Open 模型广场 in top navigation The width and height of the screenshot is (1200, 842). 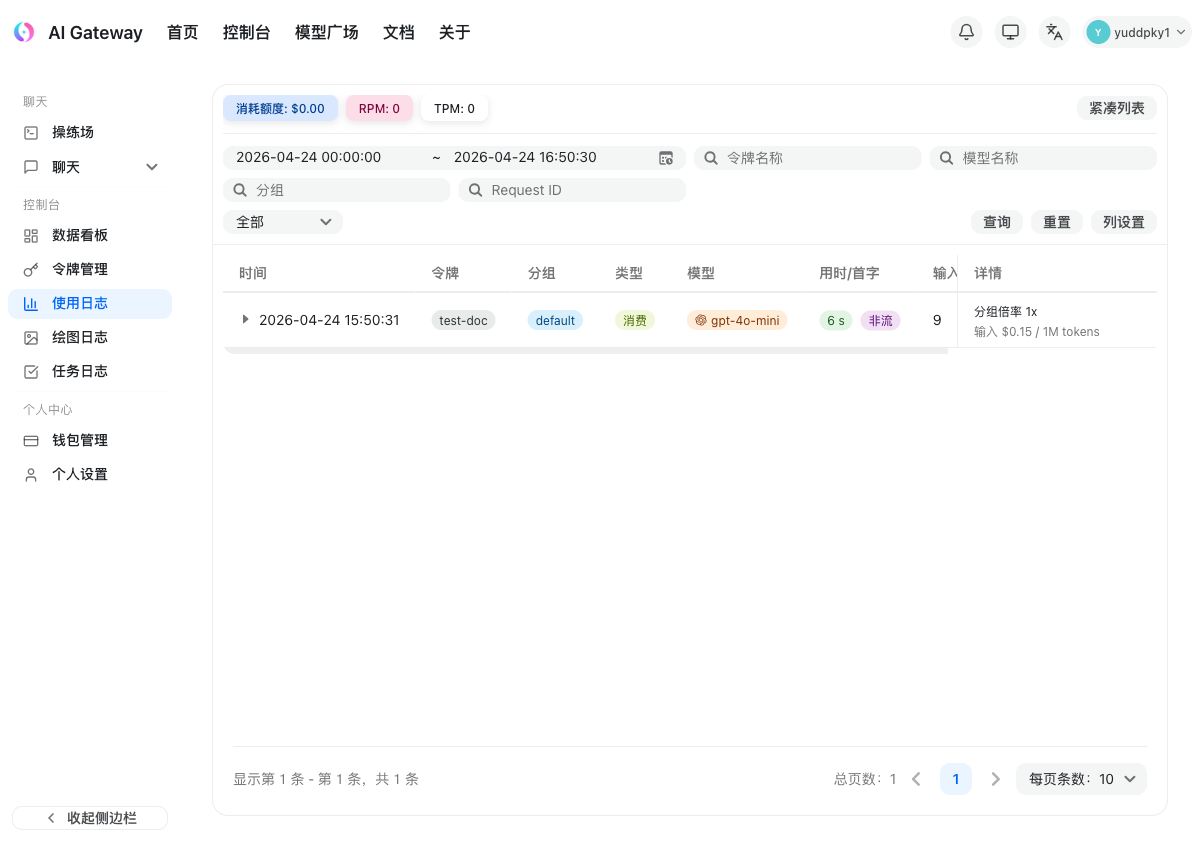pyautogui.click(x=326, y=32)
